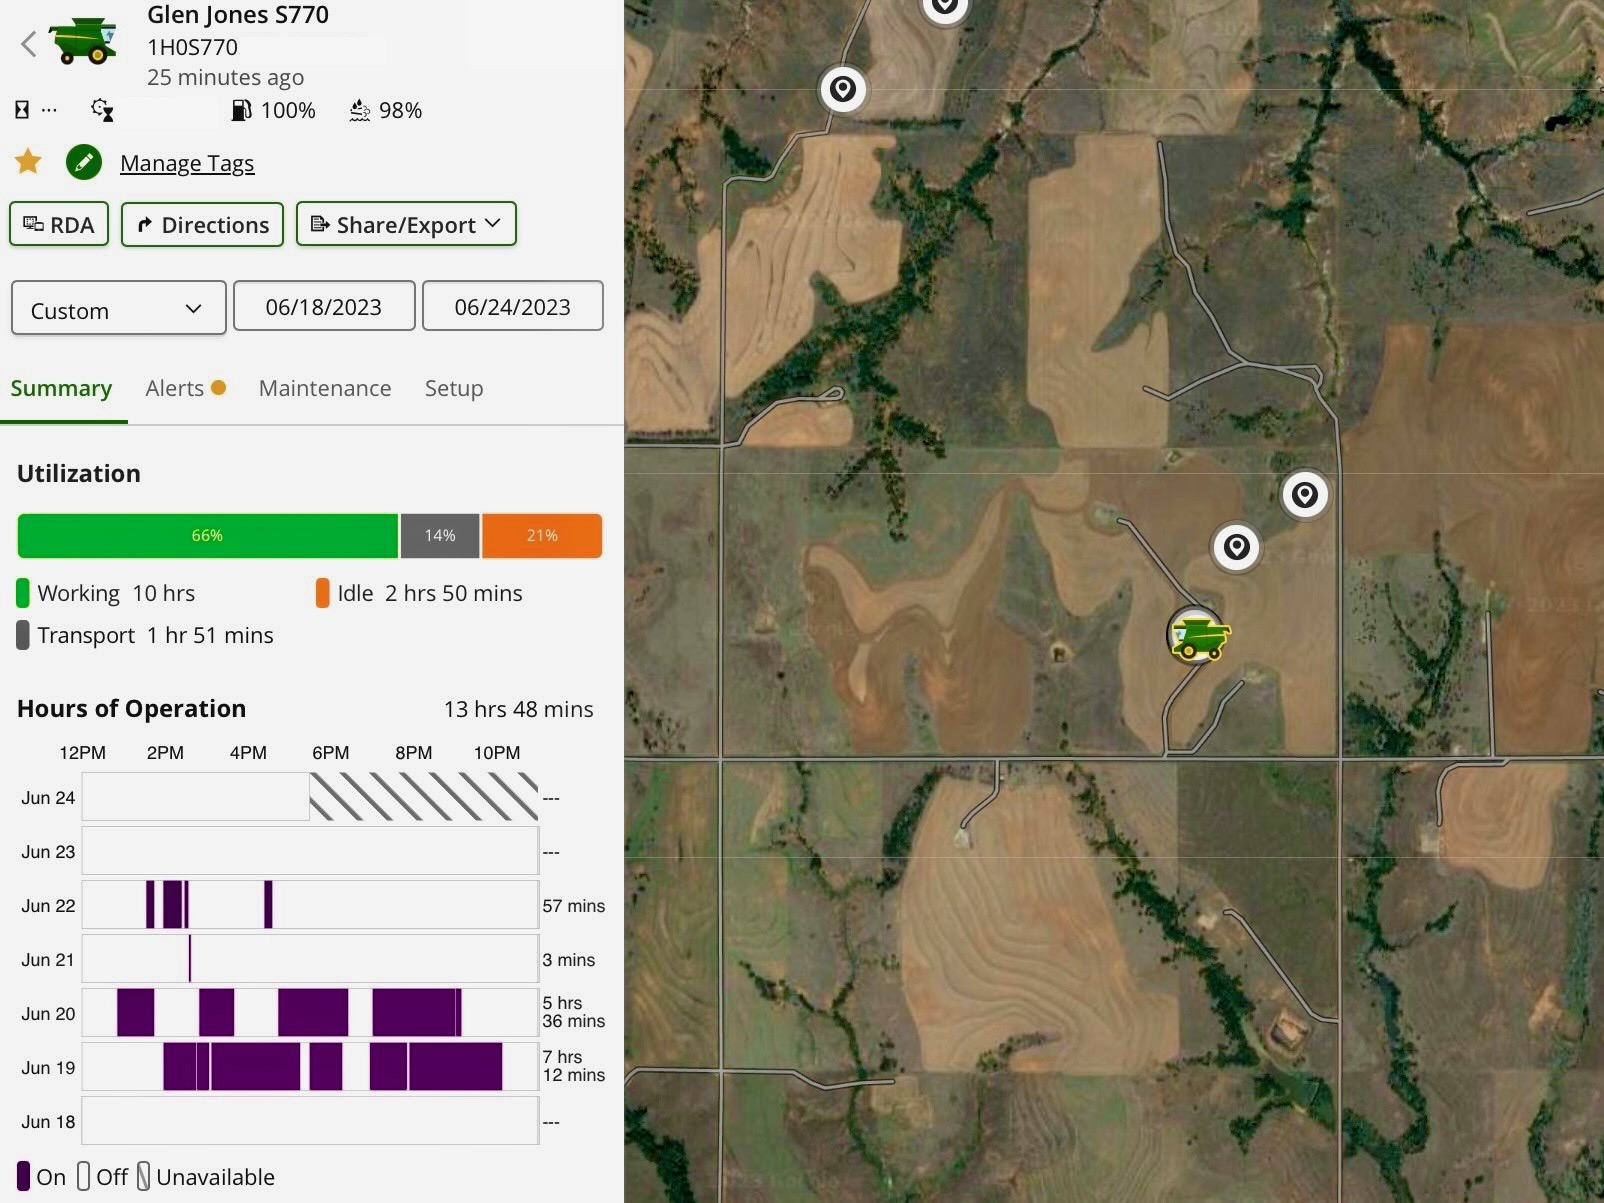Click the fuel level 100% icon

coord(241,110)
